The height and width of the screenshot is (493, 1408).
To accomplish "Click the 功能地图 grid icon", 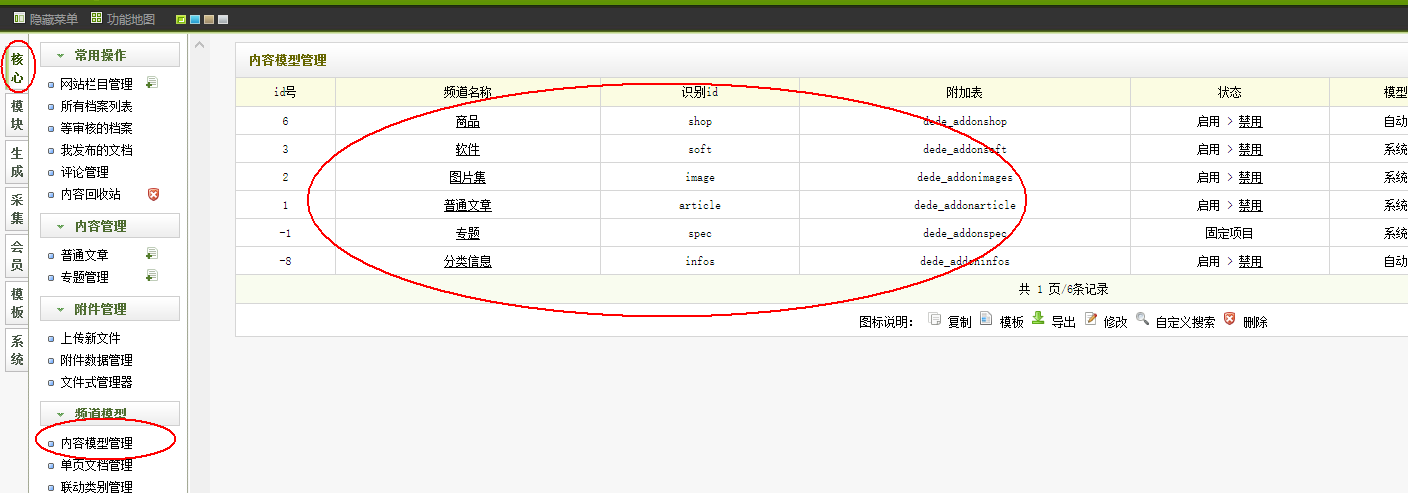I will 96,18.
